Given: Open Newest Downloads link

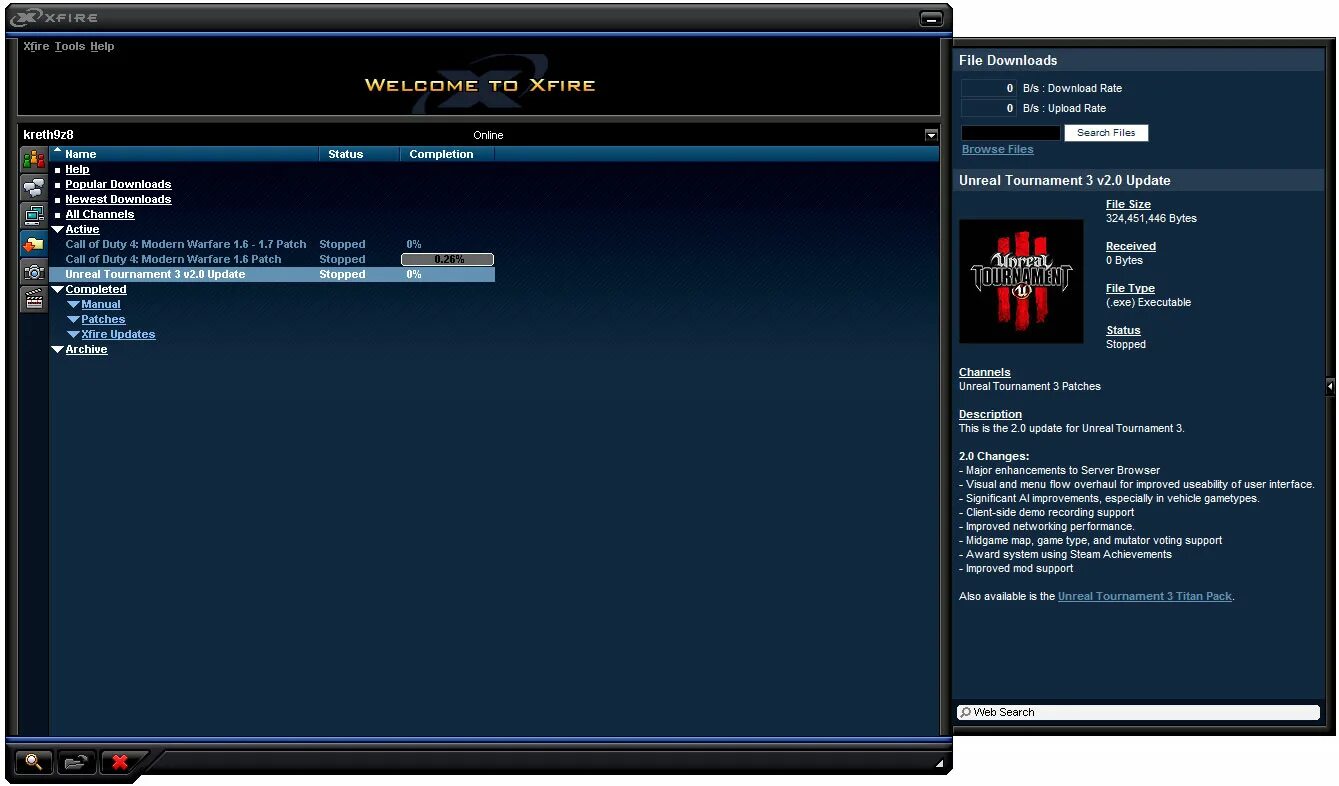Looking at the screenshot, I should (x=118, y=199).
